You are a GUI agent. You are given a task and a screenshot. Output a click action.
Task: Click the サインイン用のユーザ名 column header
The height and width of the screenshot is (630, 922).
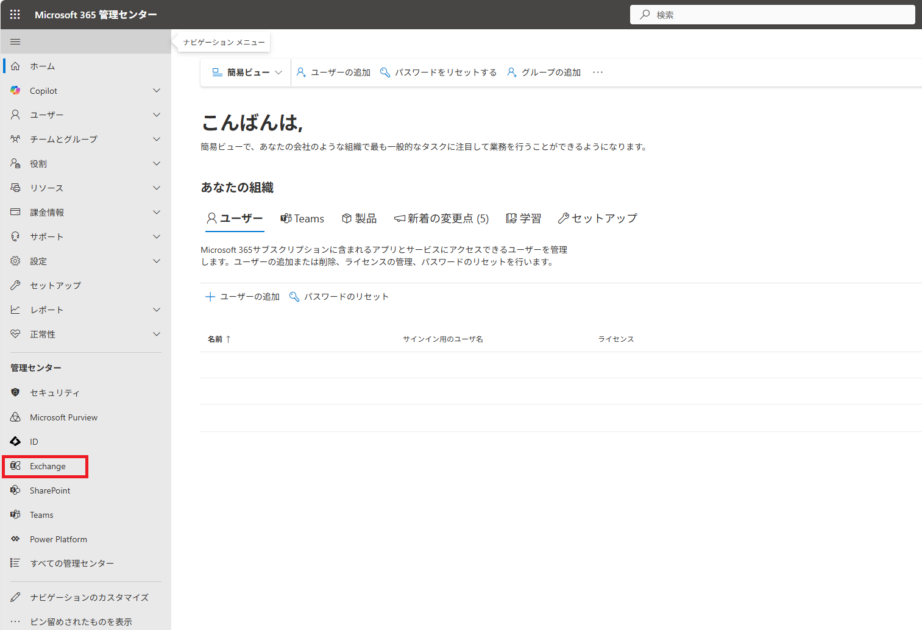(x=443, y=339)
